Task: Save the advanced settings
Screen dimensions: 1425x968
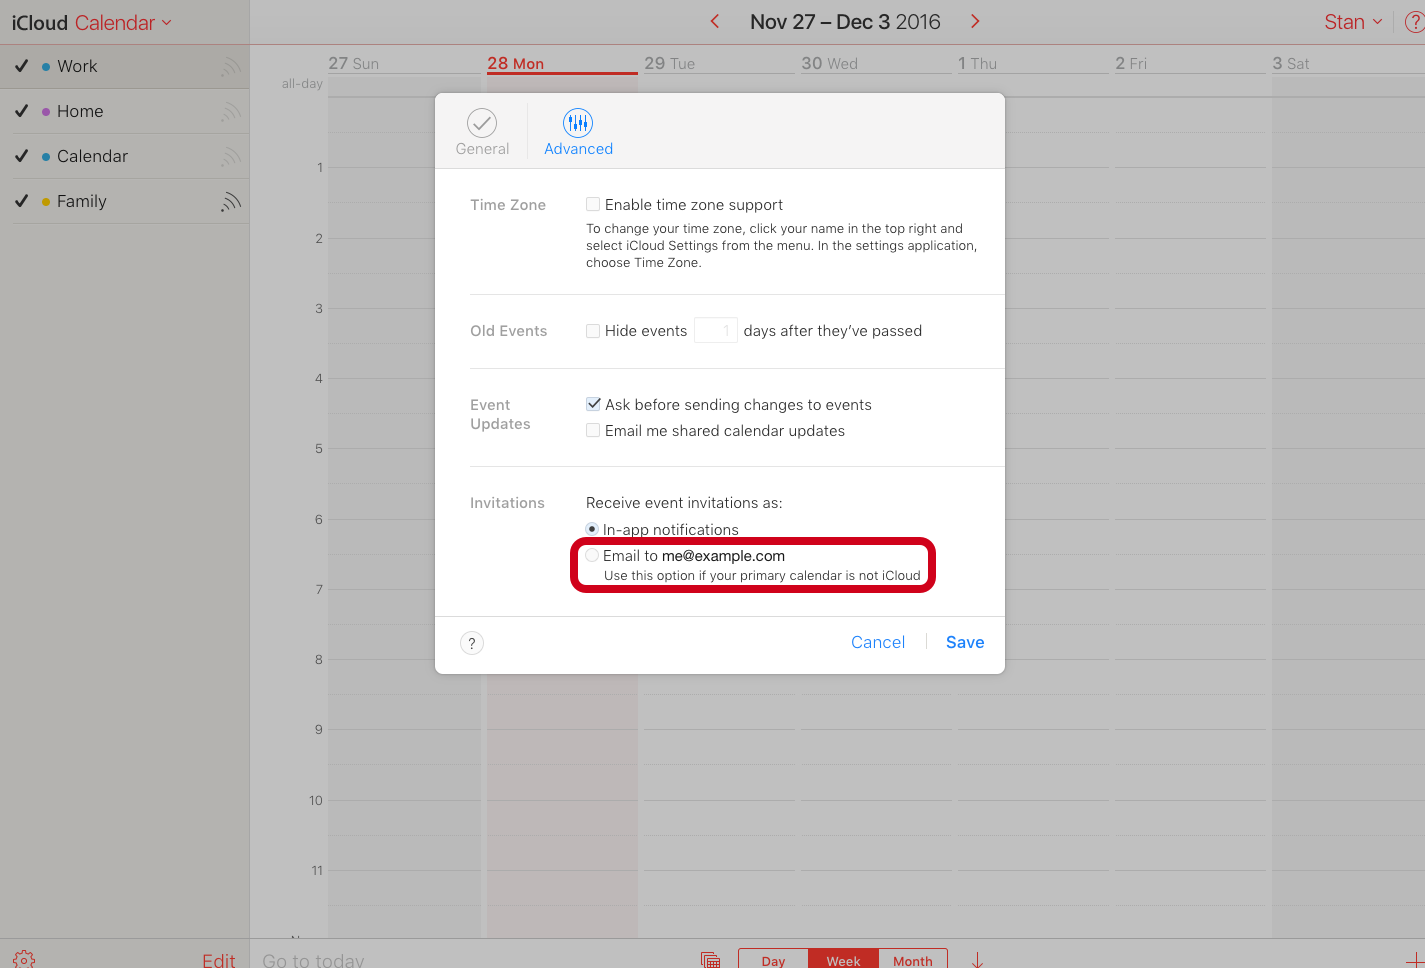Action: pos(963,642)
